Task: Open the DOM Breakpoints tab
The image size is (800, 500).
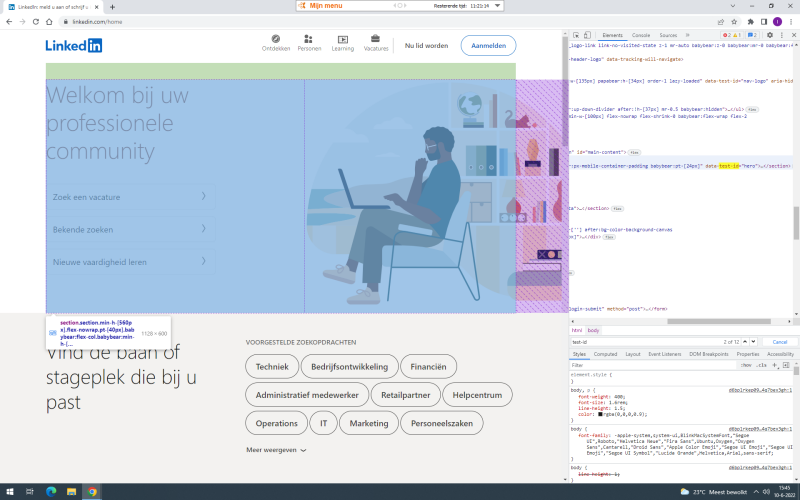Action: [x=709, y=354]
